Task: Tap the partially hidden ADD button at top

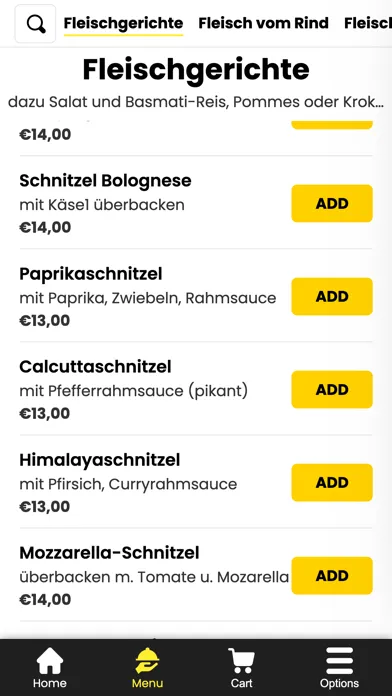Action: click(332, 125)
